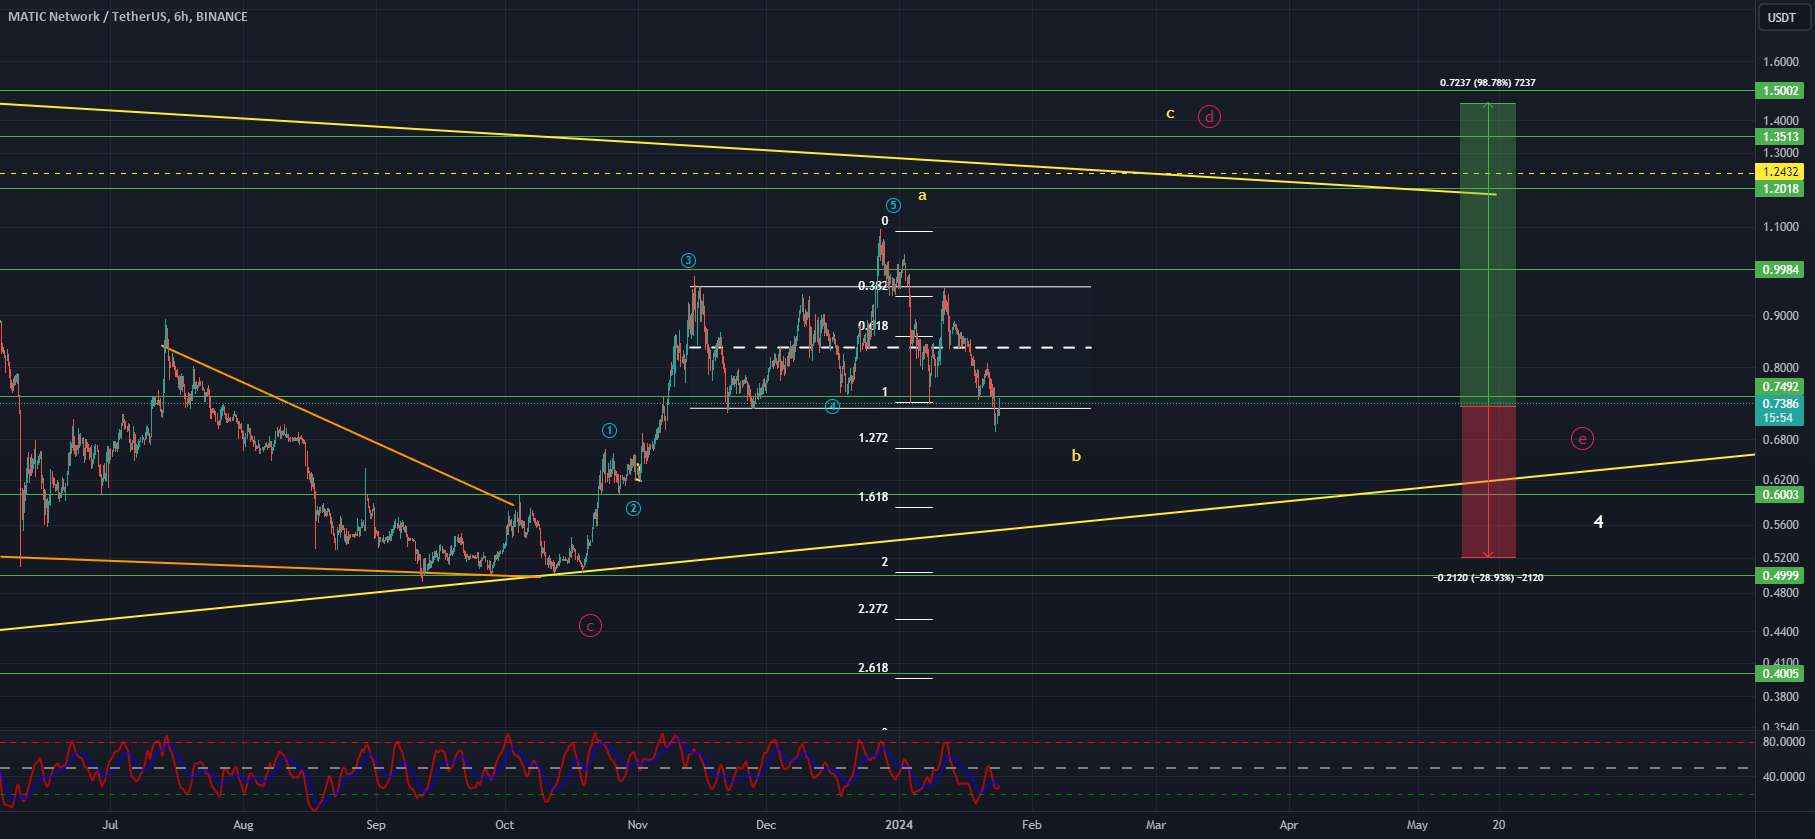Select the 1.3513 price level label
Image resolution: width=1815 pixels, height=839 pixels.
click(x=1781, y=137)
